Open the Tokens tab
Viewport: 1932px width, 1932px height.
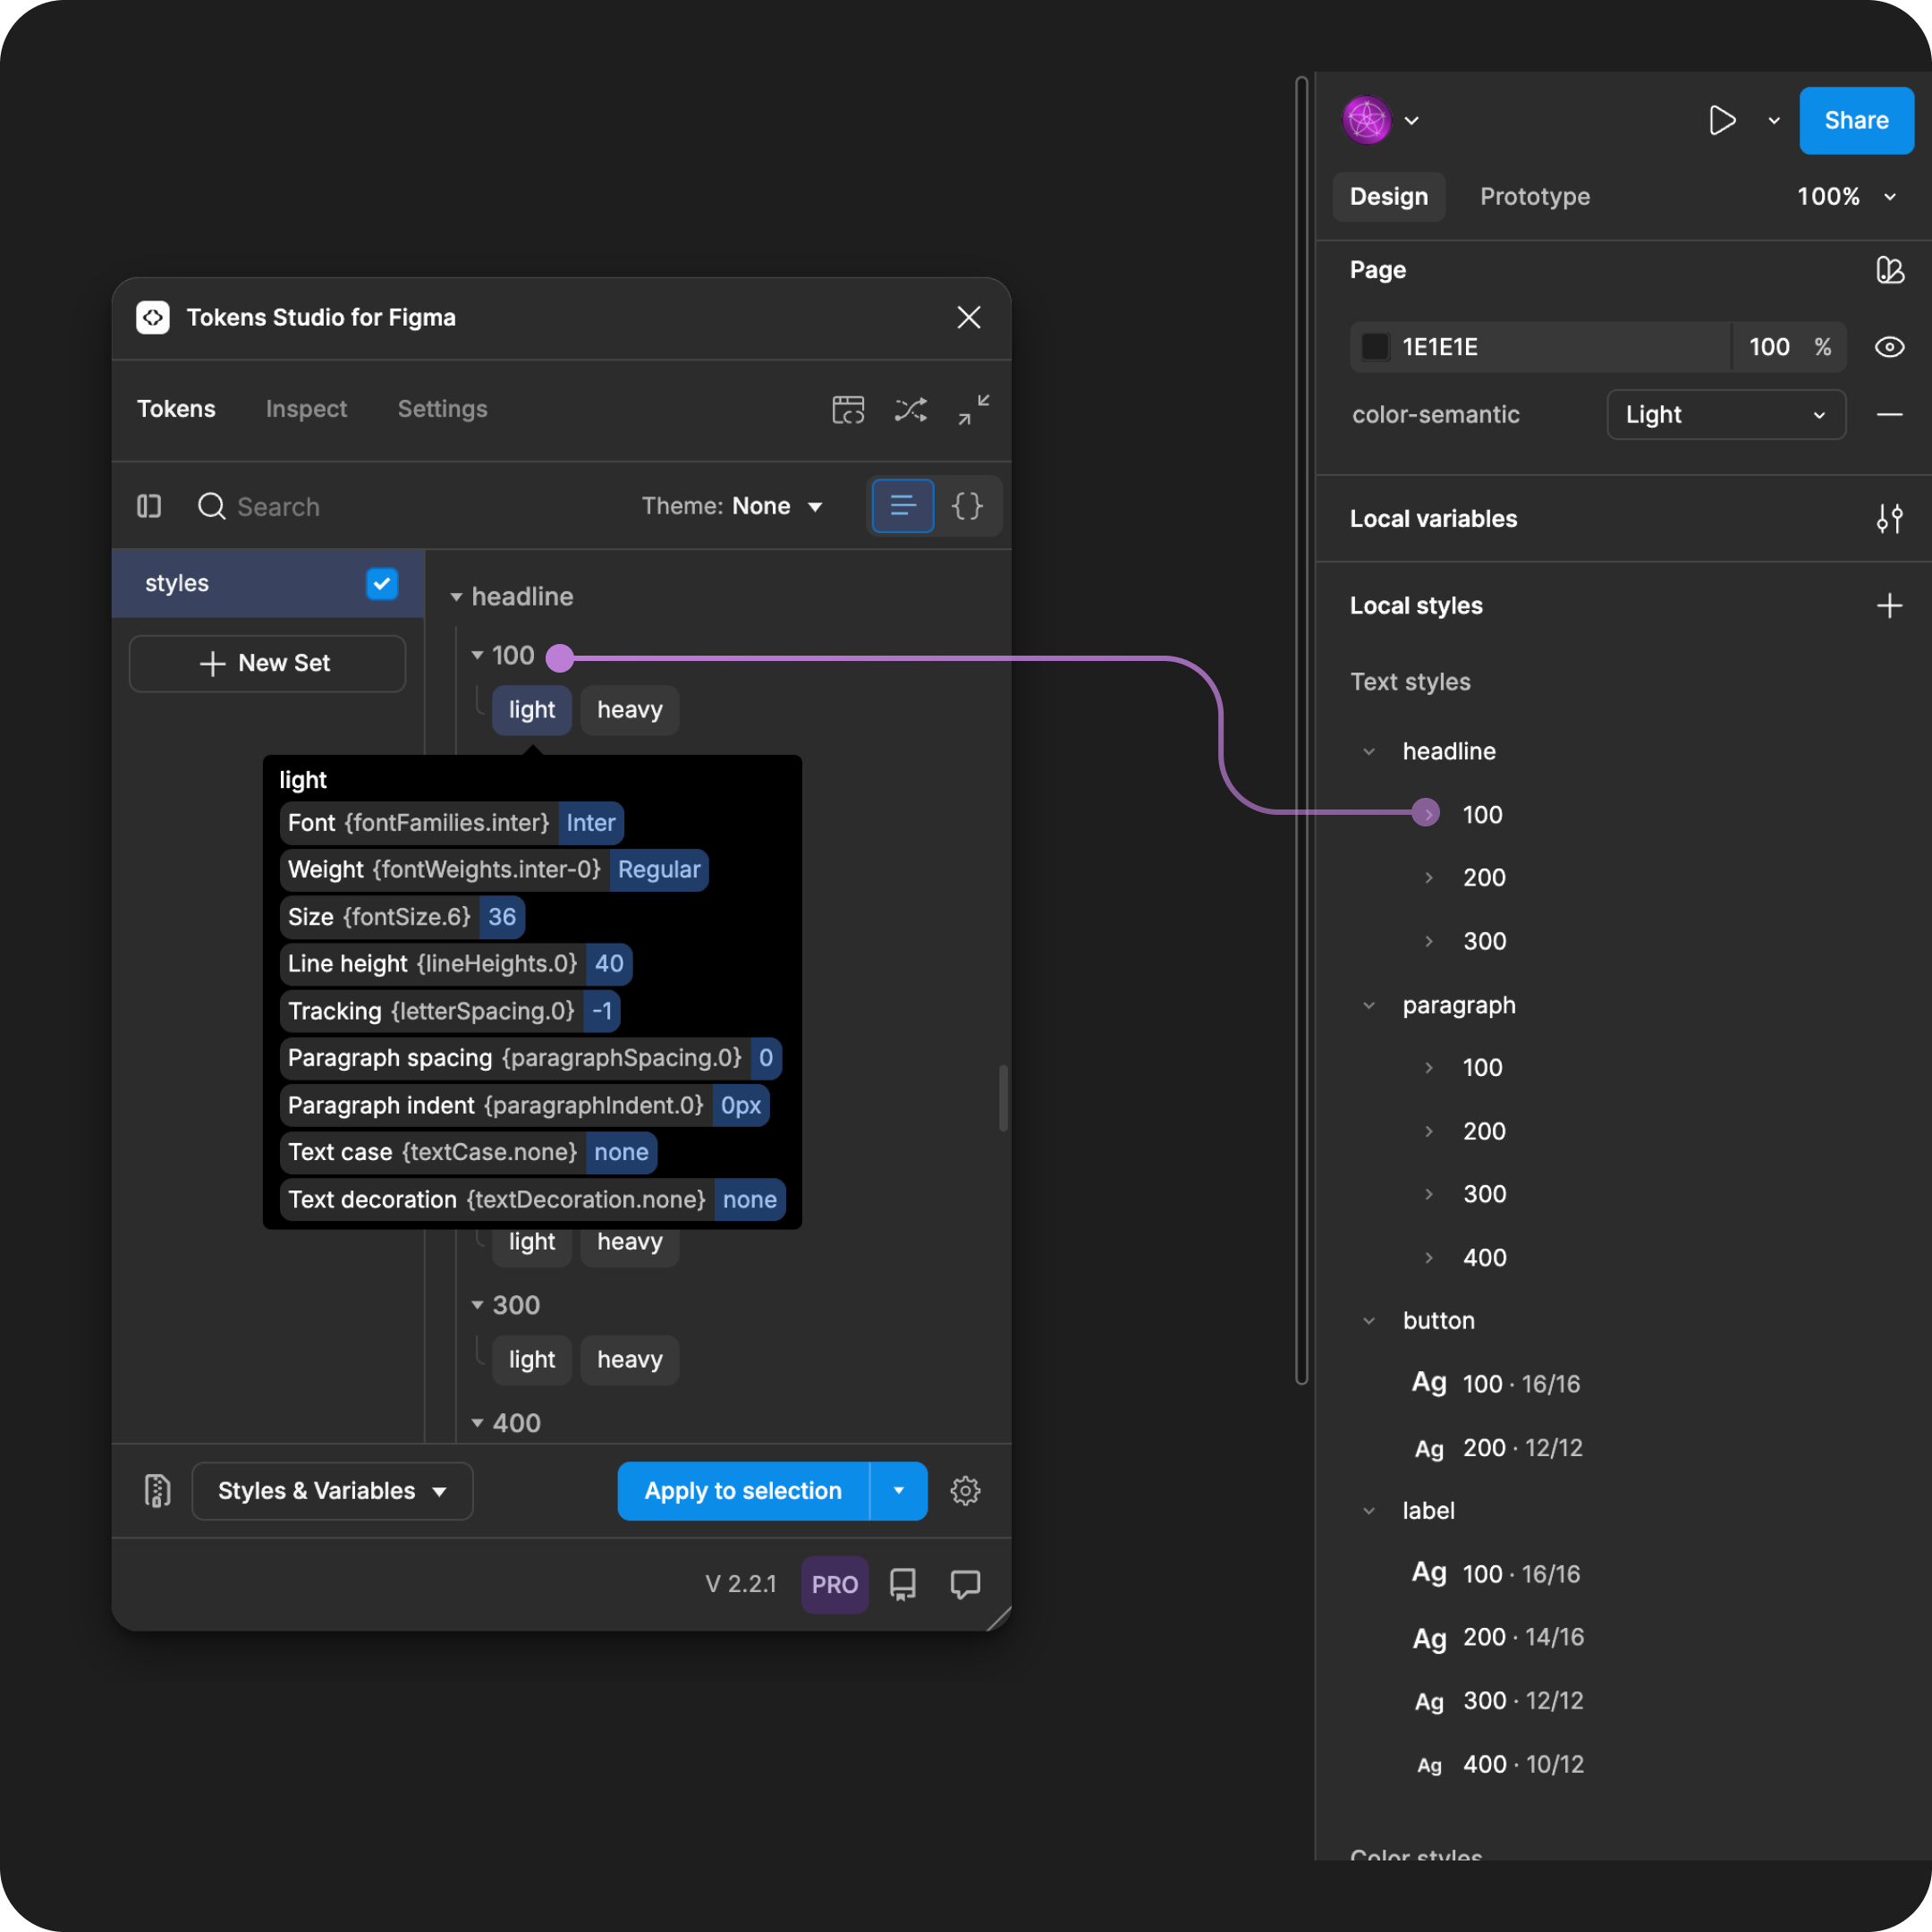point(176,409)
